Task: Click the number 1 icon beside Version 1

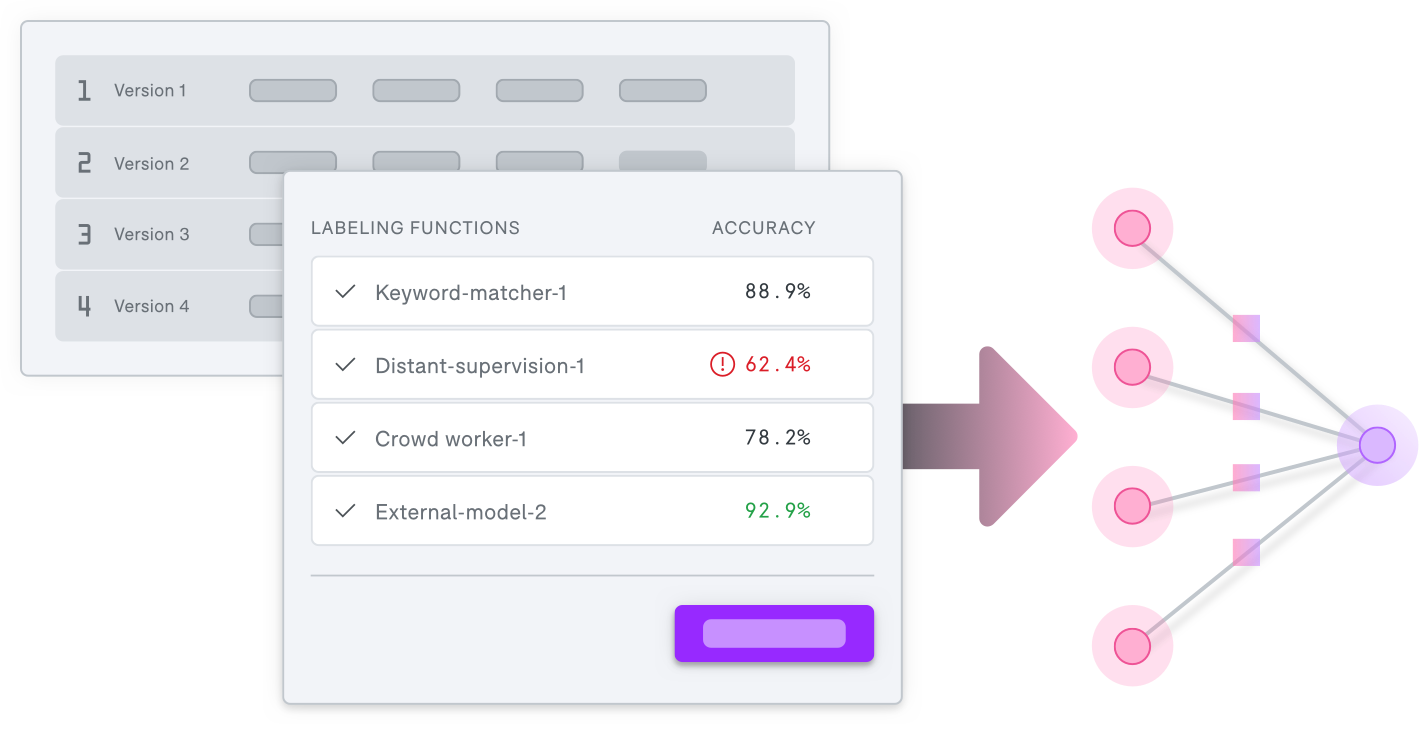Action: (x=84, y=90)
